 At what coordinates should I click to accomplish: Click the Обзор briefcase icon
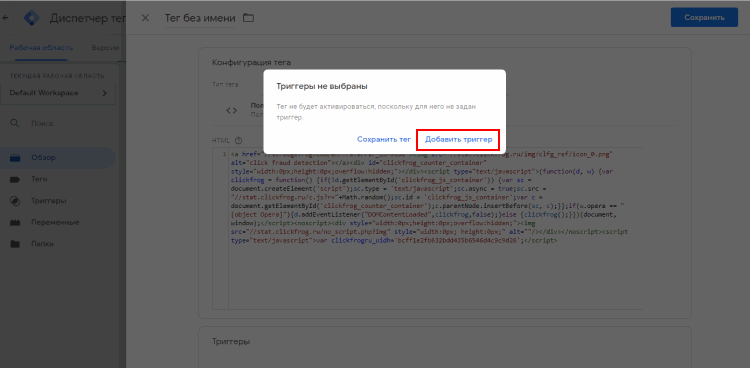(x=15, y=158)
